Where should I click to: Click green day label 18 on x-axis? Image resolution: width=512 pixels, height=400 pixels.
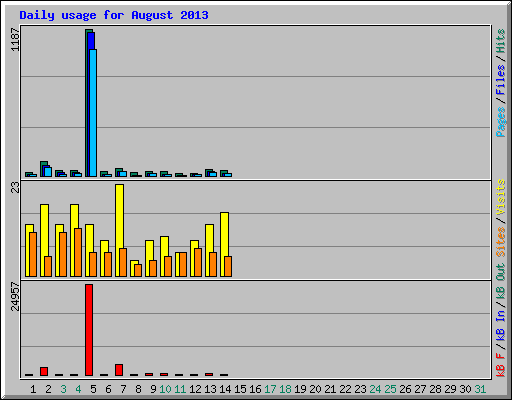coord(285,389)
